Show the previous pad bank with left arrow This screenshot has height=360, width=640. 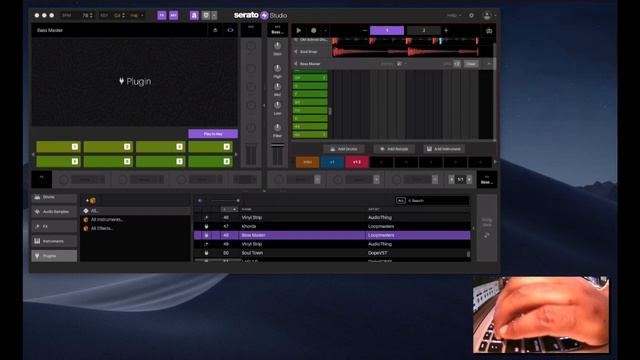click(x=33, y=154)
